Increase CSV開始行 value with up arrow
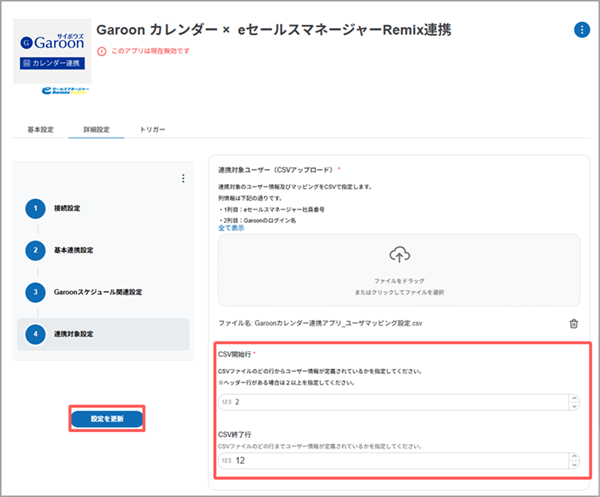This screenshot has height=497, width=600. [573, 397]
